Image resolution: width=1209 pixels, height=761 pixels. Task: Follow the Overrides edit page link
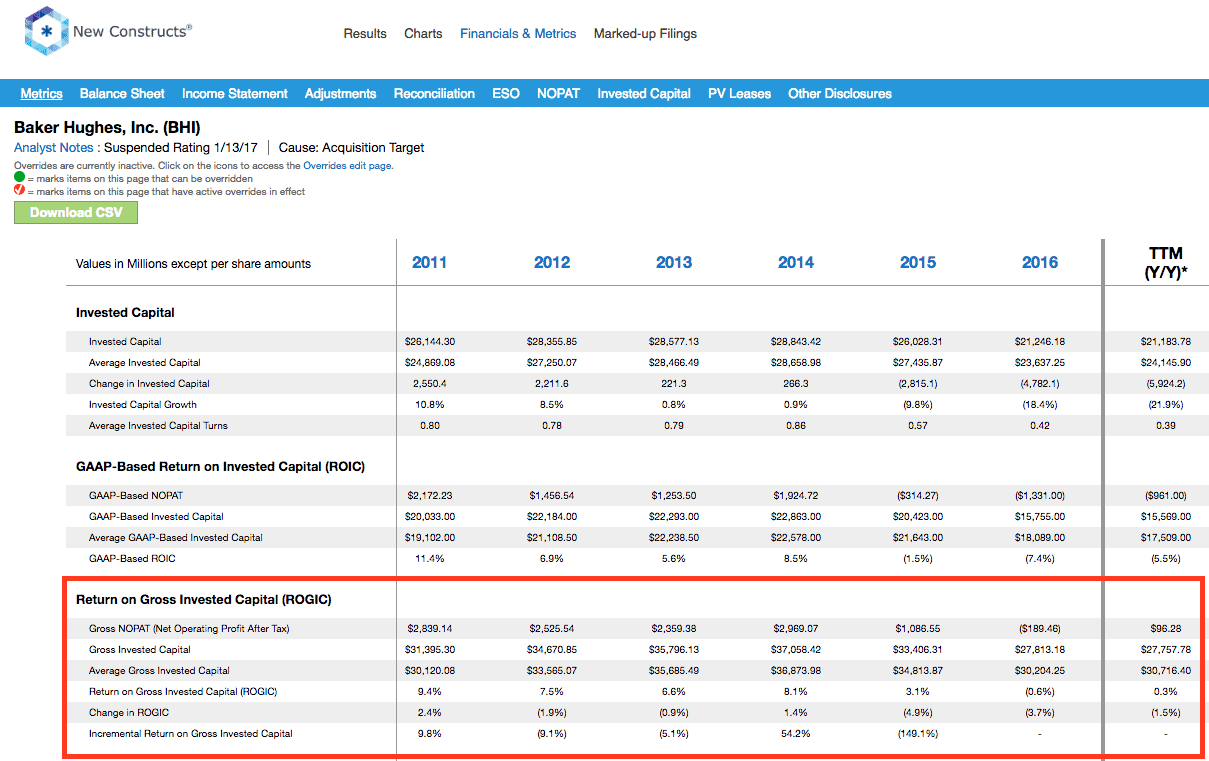[348, 166]
